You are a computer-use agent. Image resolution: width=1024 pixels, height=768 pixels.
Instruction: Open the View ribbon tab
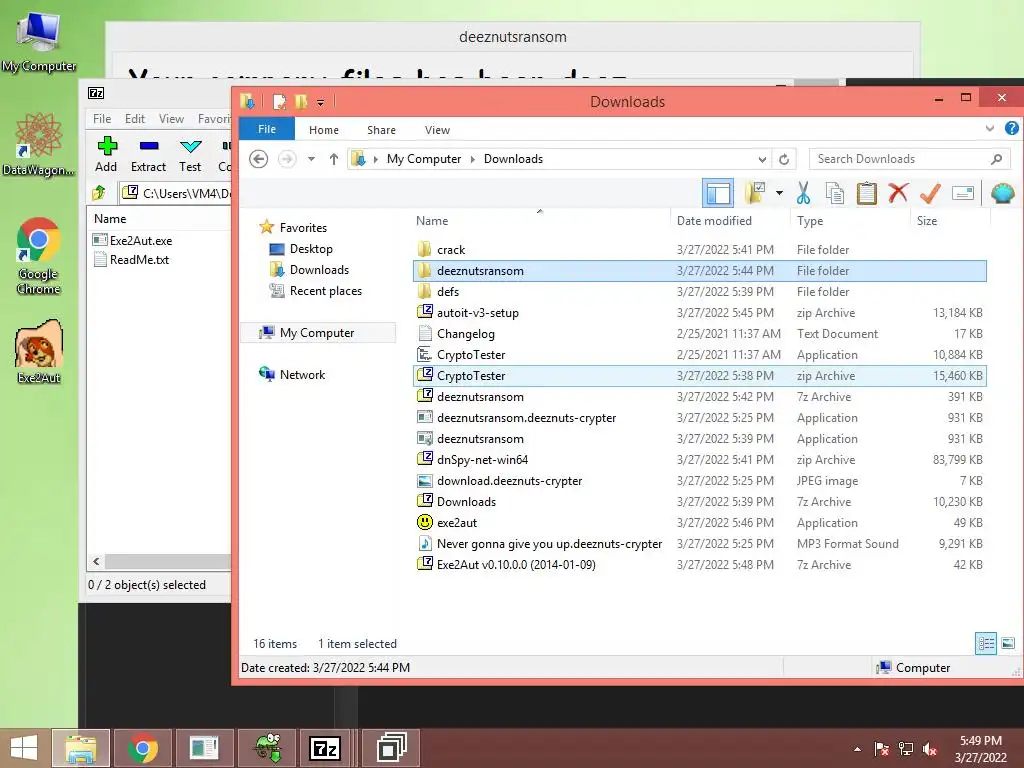[437, 130]
